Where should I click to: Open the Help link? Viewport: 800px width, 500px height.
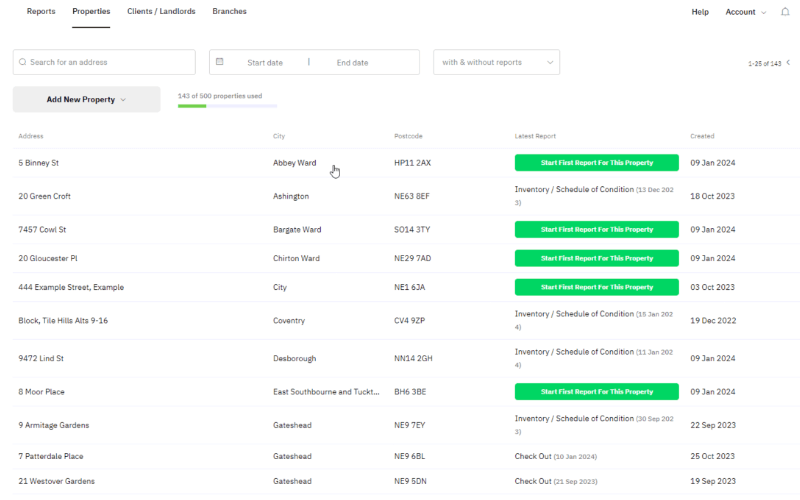[x=700, y=12]
